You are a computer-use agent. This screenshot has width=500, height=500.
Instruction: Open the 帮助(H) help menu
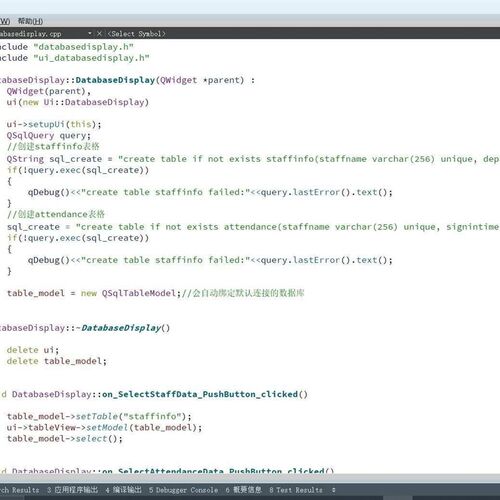(x=30, y=21)
